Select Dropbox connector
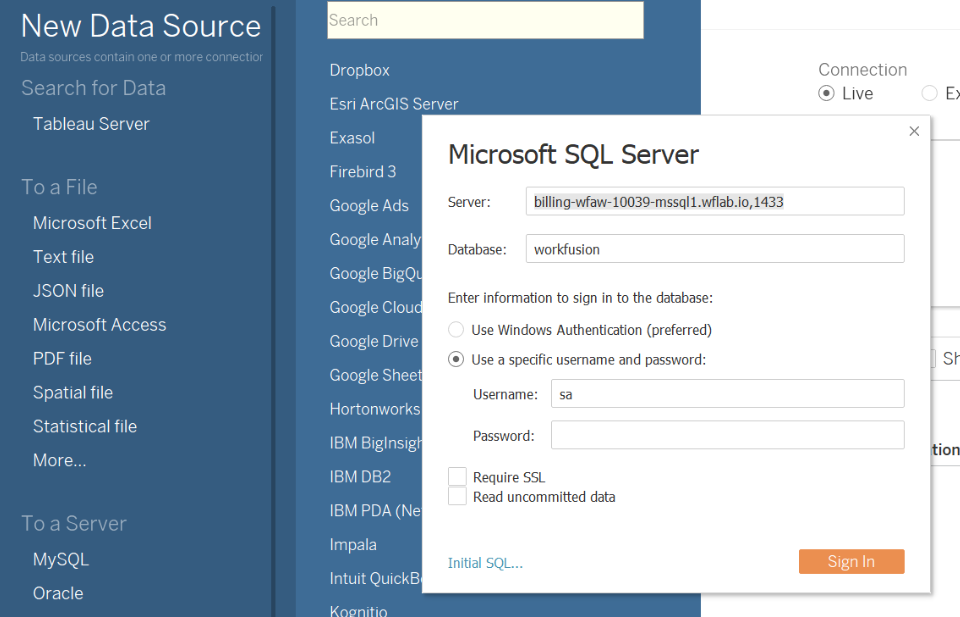 359,70
